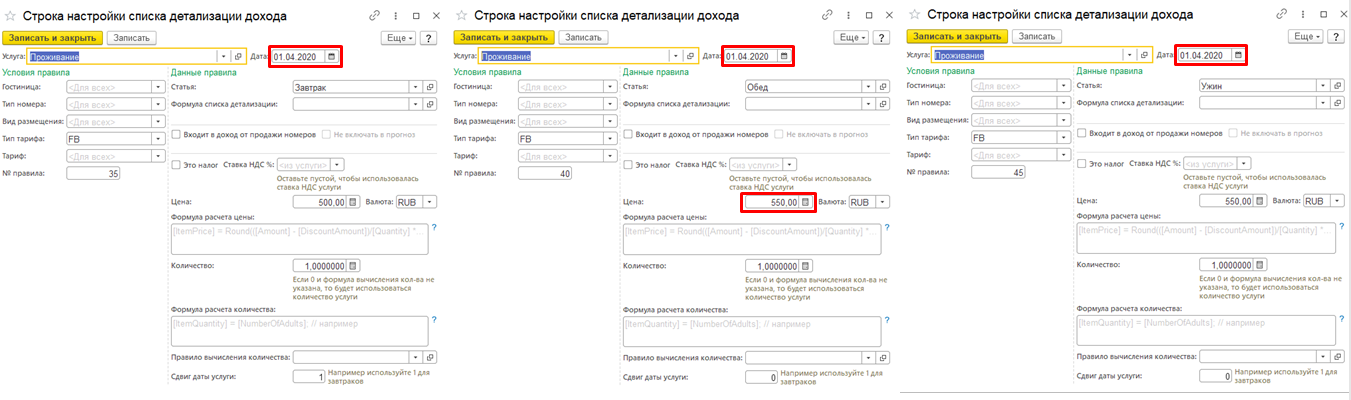1351x400 pixels.
Task: Expand Тариф dropdown in Обед window
Action: (610, 155)
